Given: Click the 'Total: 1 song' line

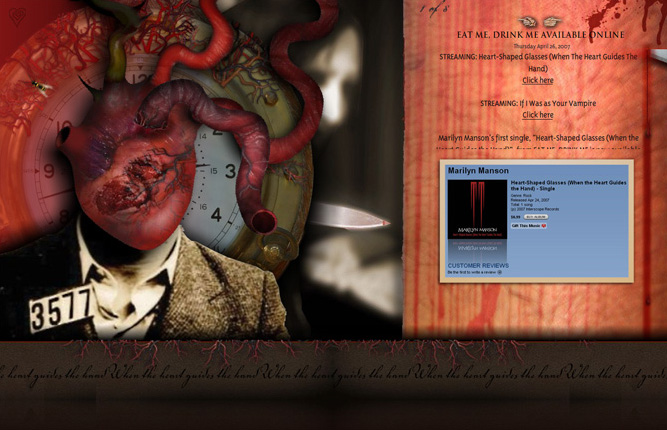Looking at the screenshot, I should click(522, 205).
